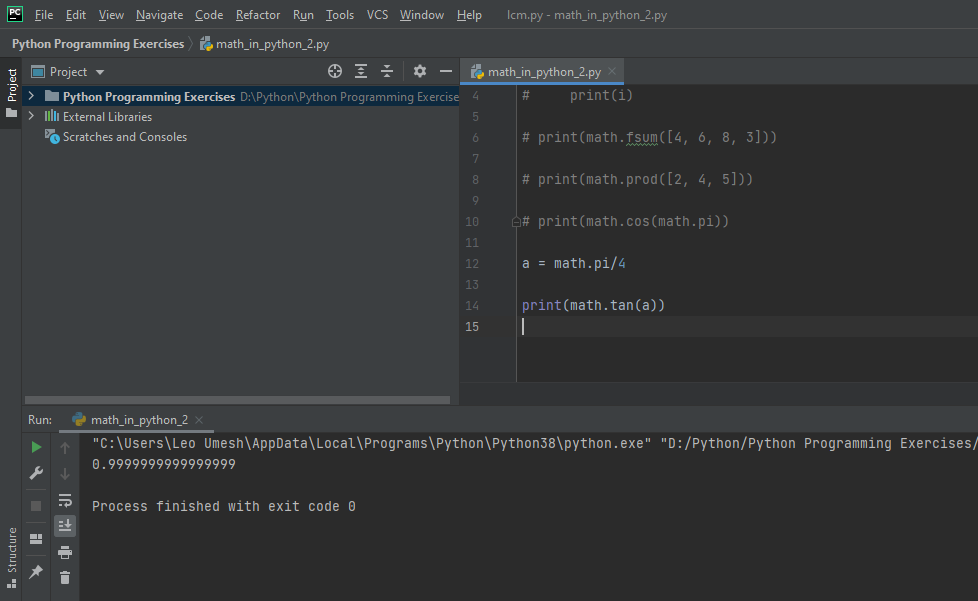Image resolution: width=978 pixels, height=601 pixels.
Task: Move up the stack trace arrow
Action: (65, 447)
